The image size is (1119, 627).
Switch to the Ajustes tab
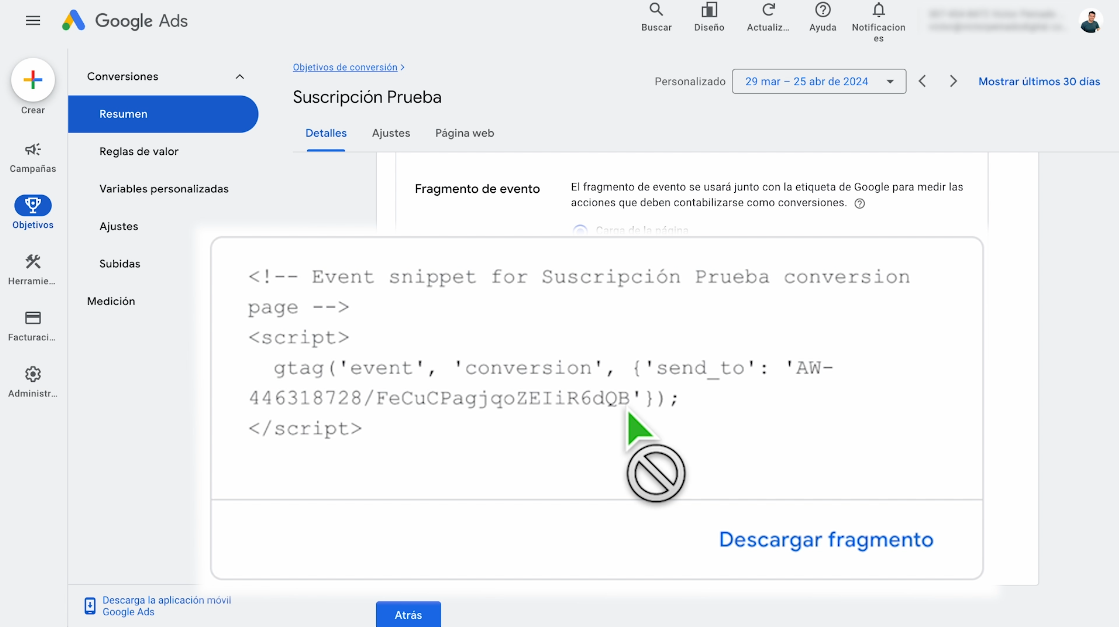[391, 133]
